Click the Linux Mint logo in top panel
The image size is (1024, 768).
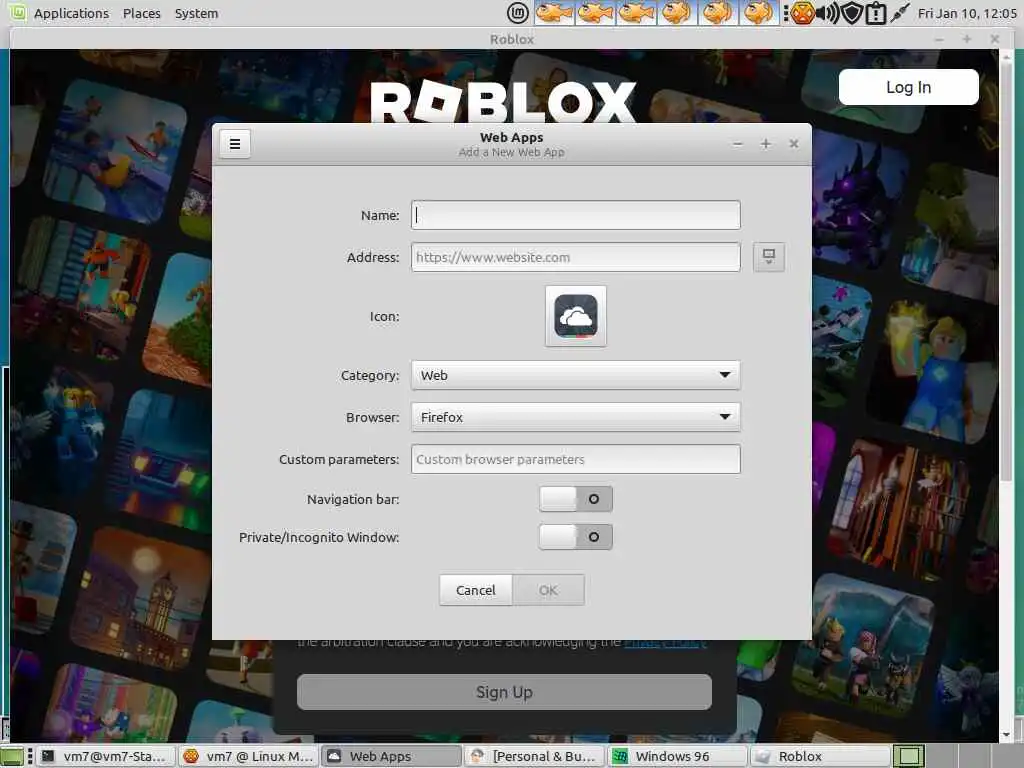pos(518,13)
